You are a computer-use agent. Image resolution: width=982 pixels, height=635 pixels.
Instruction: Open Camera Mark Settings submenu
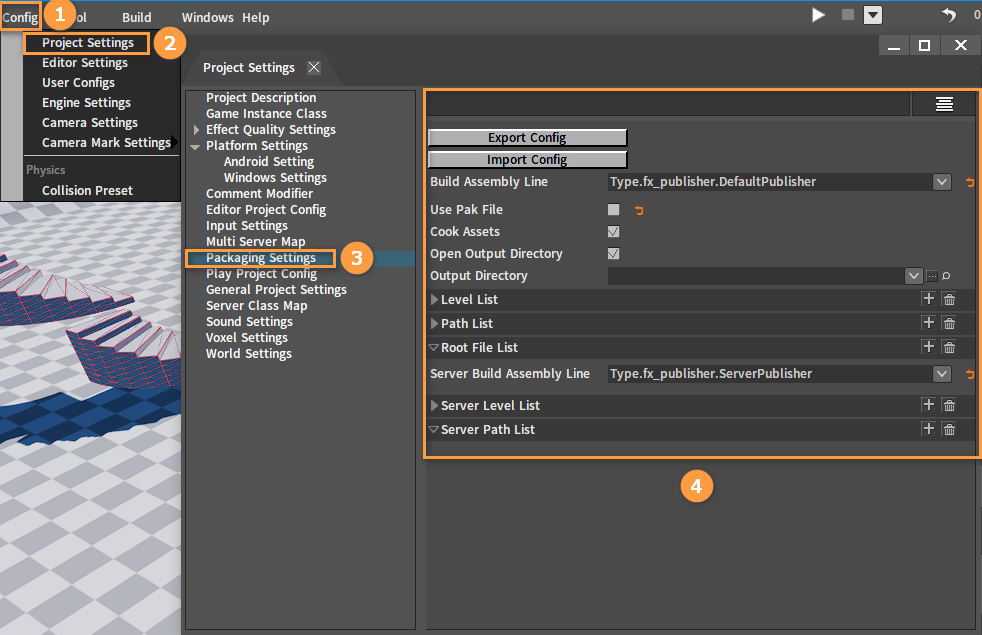106,143
